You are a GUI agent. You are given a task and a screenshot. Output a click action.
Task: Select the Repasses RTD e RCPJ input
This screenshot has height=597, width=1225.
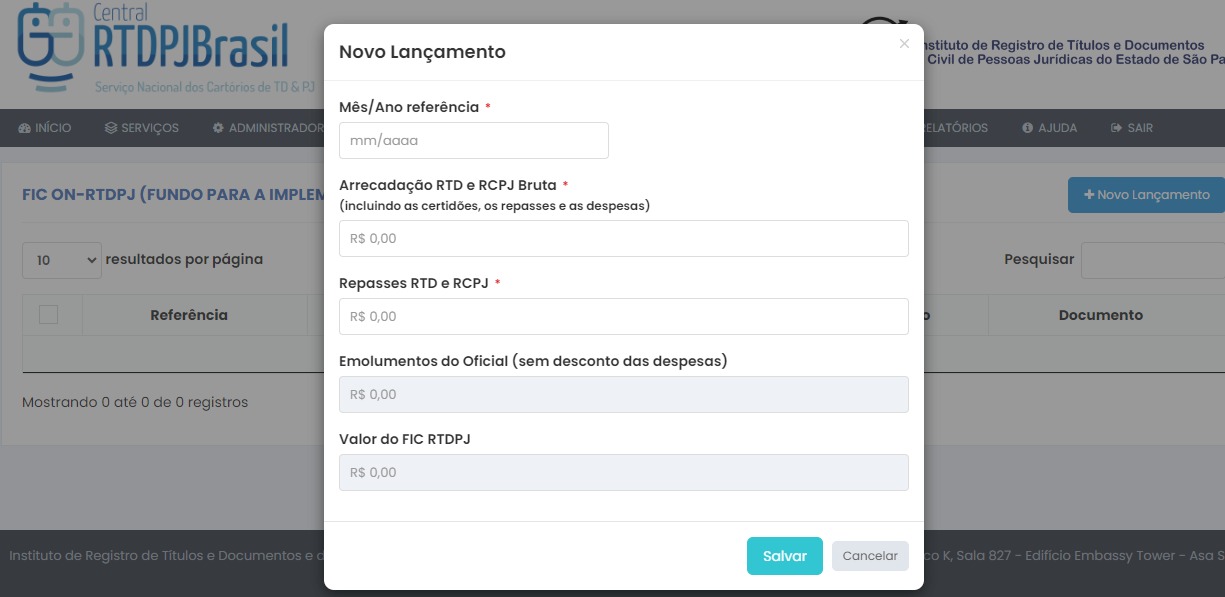624,316
